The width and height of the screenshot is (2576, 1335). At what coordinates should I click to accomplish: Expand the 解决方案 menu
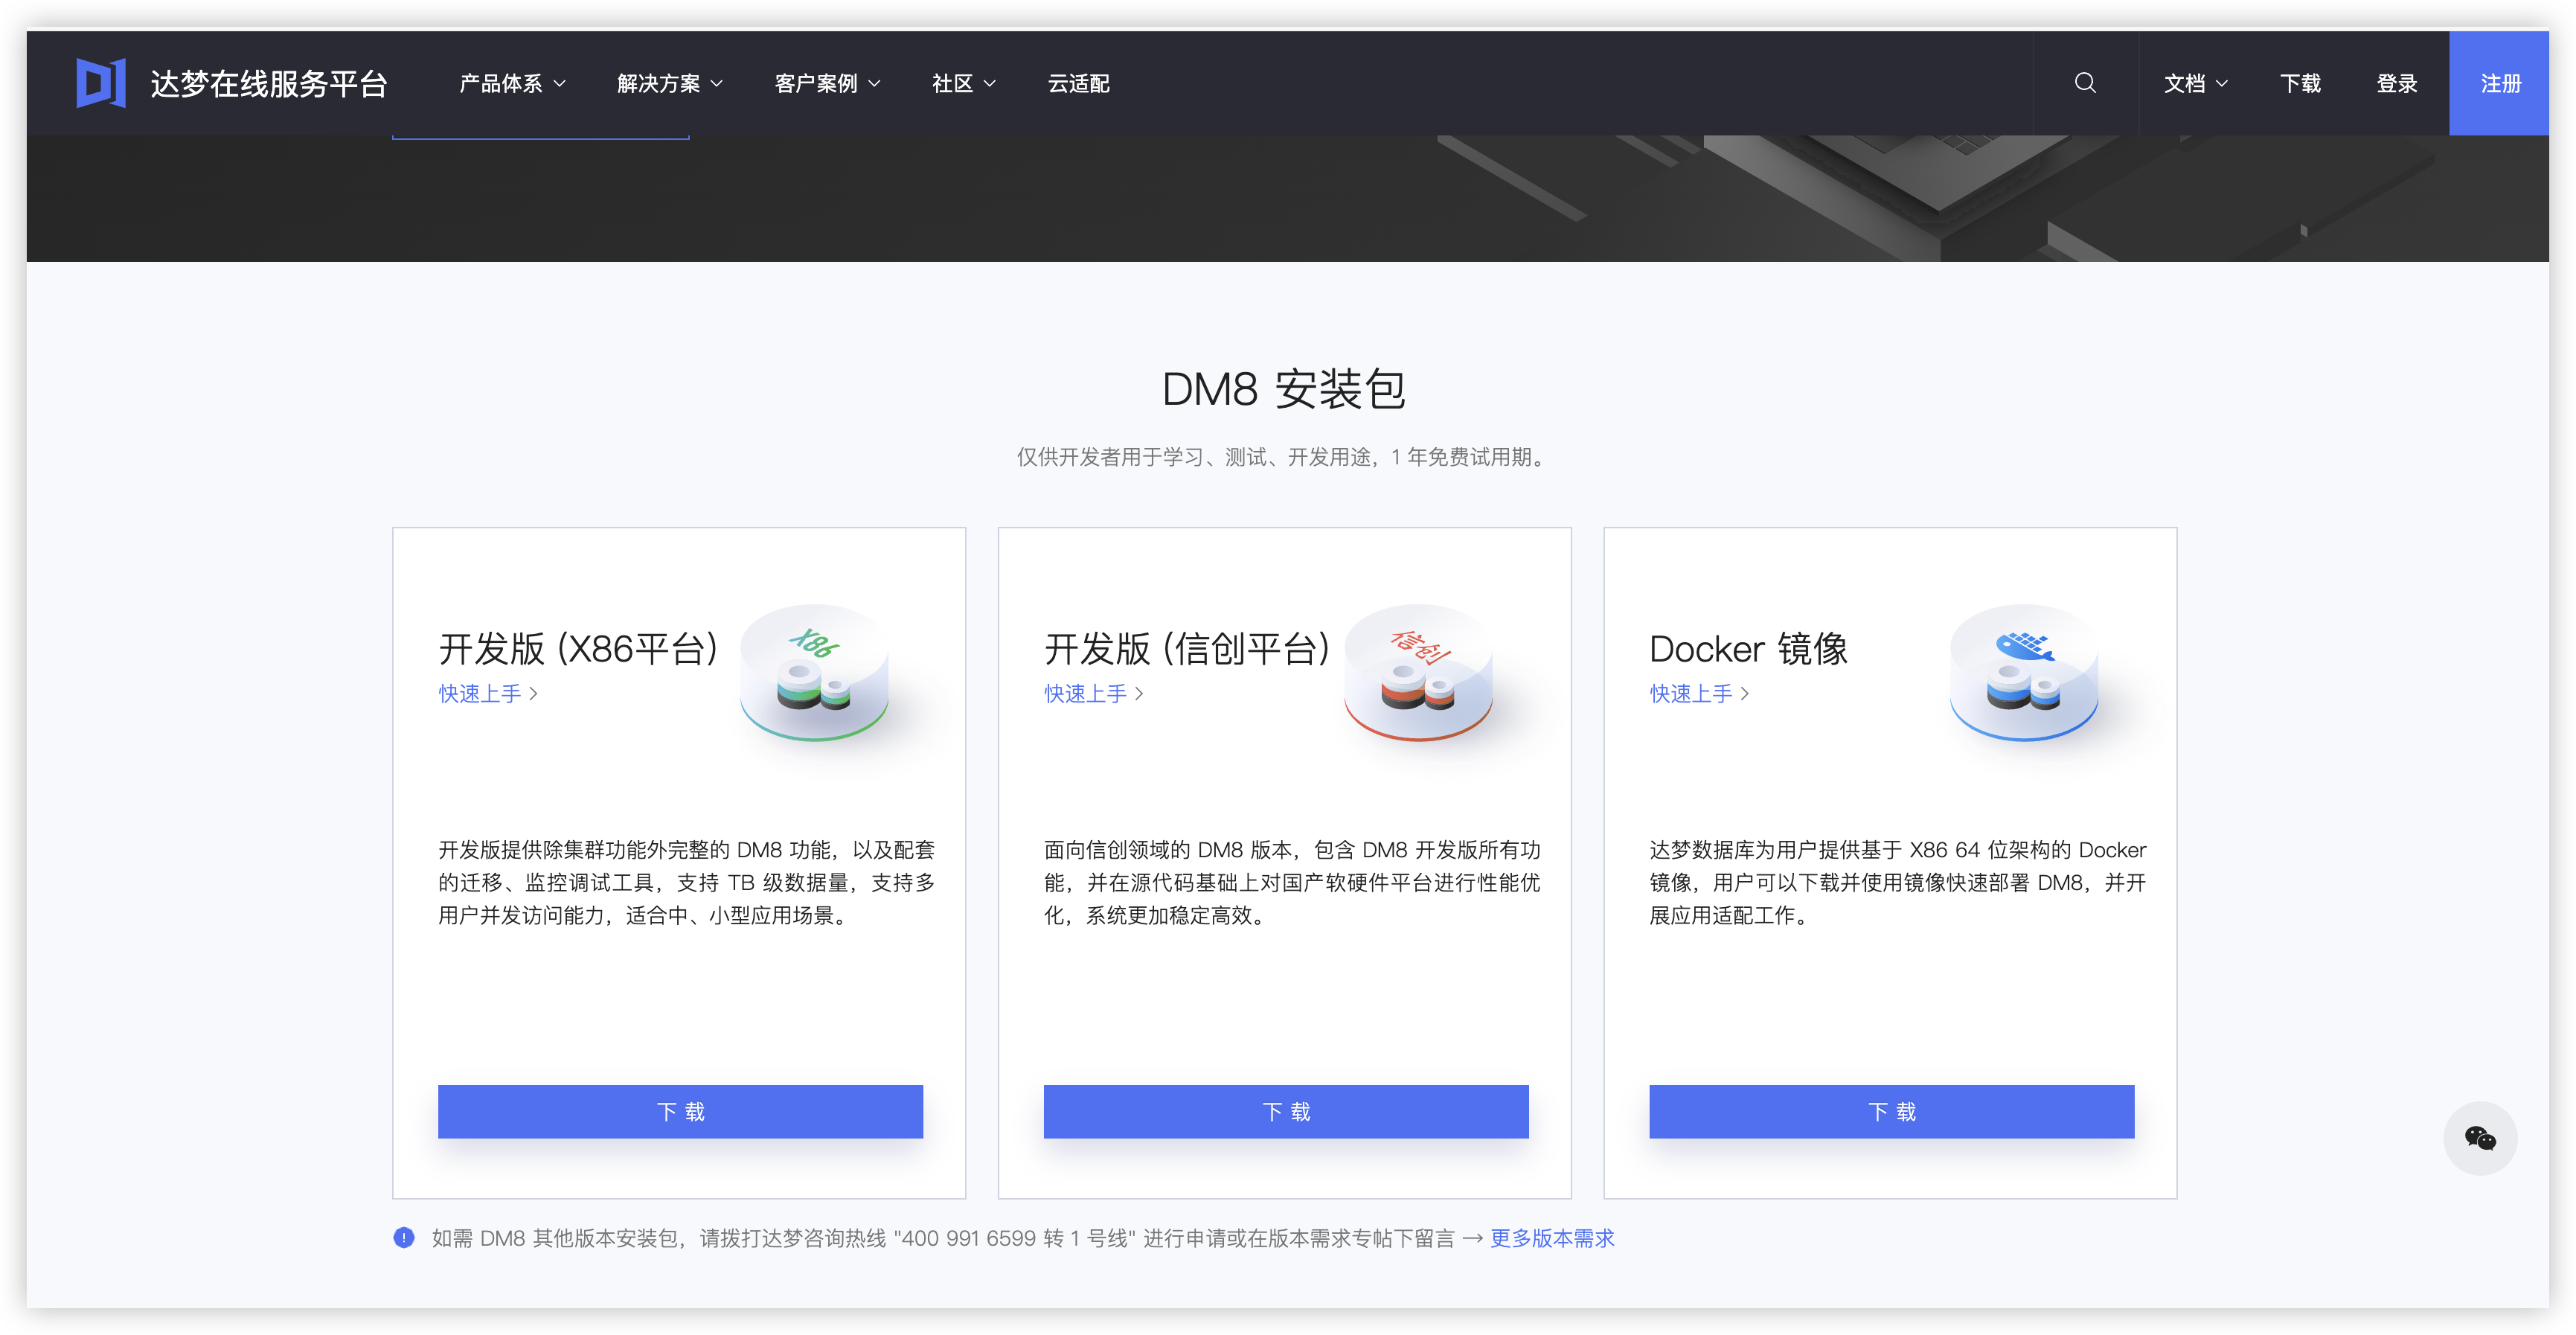[x=670, y=84]
